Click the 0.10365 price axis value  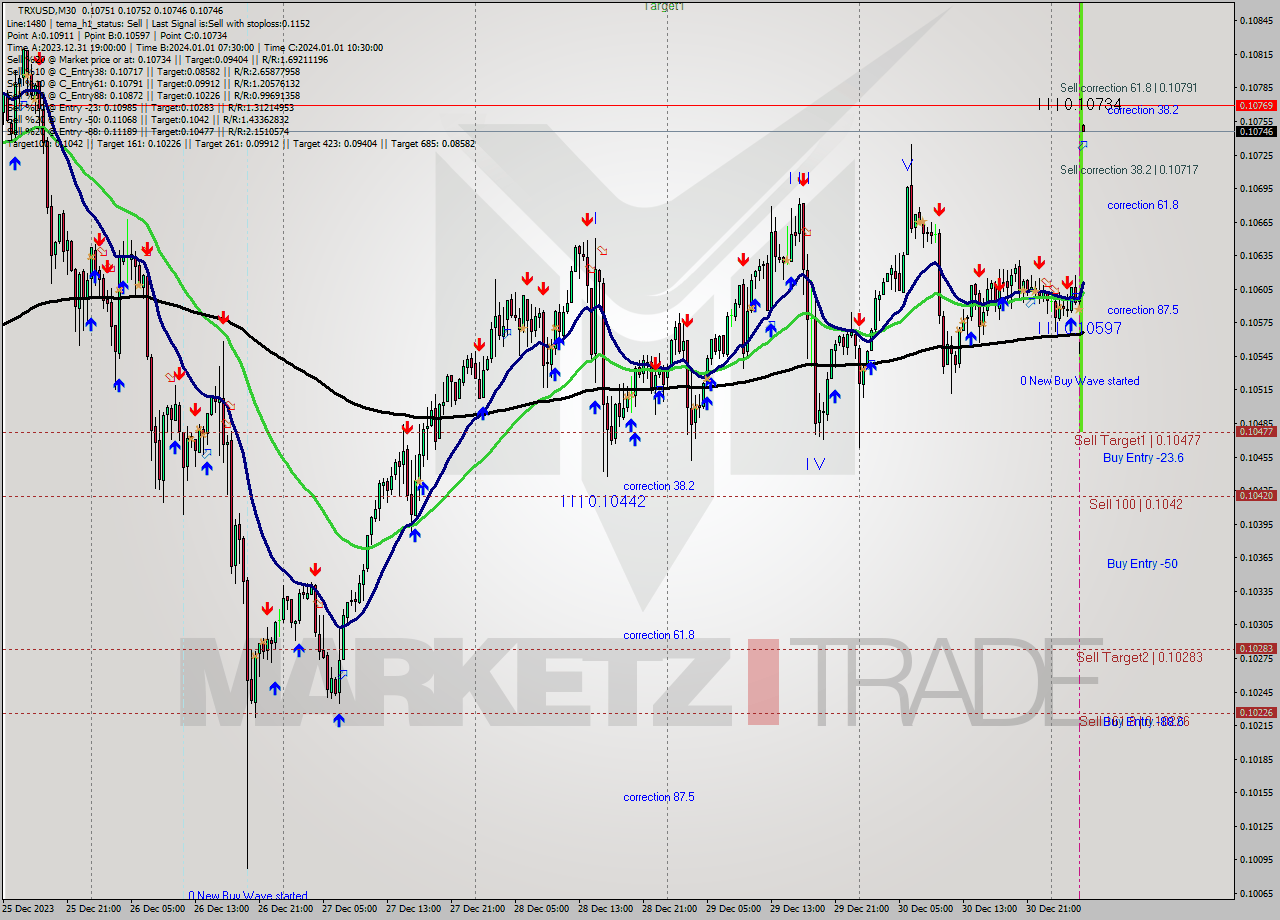pos(1256,558)
